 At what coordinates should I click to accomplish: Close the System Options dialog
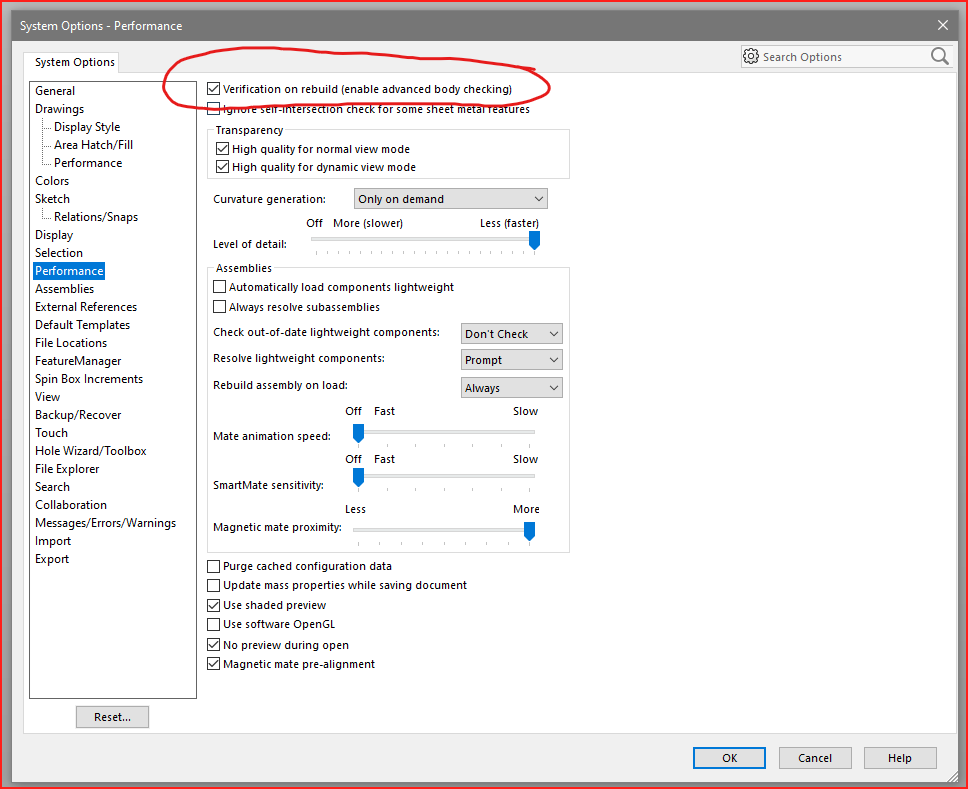click(x=942, y=25)
